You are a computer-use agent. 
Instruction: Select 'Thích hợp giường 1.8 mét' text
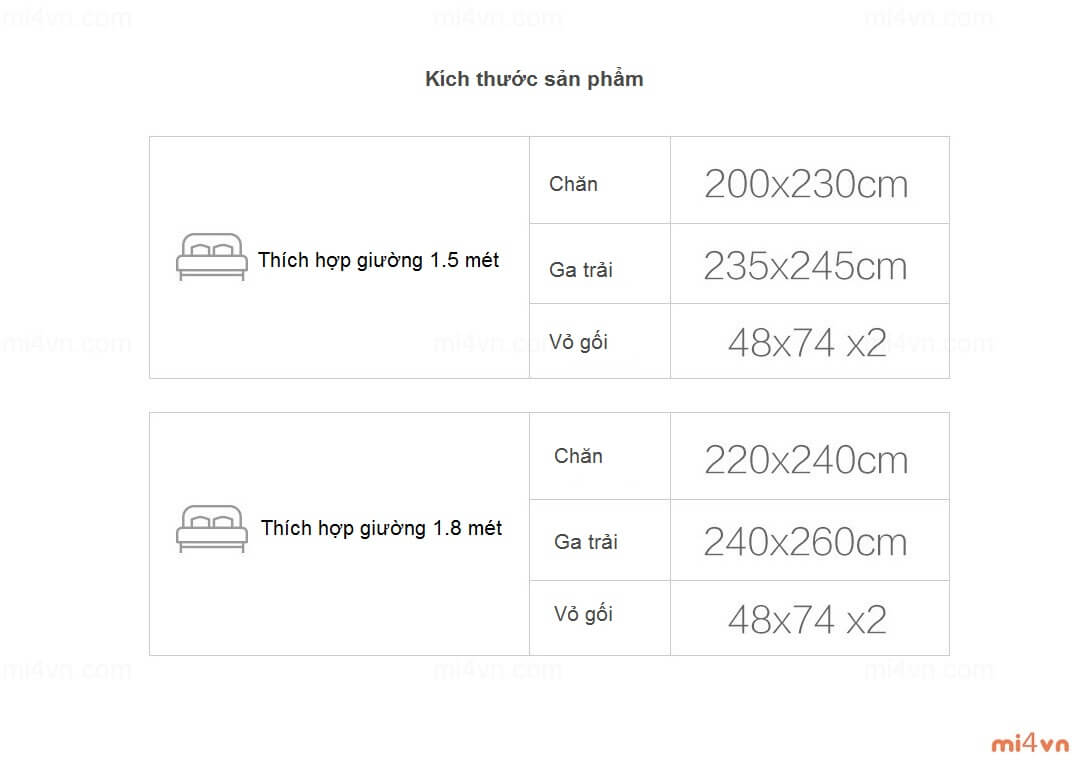(381, 528)
